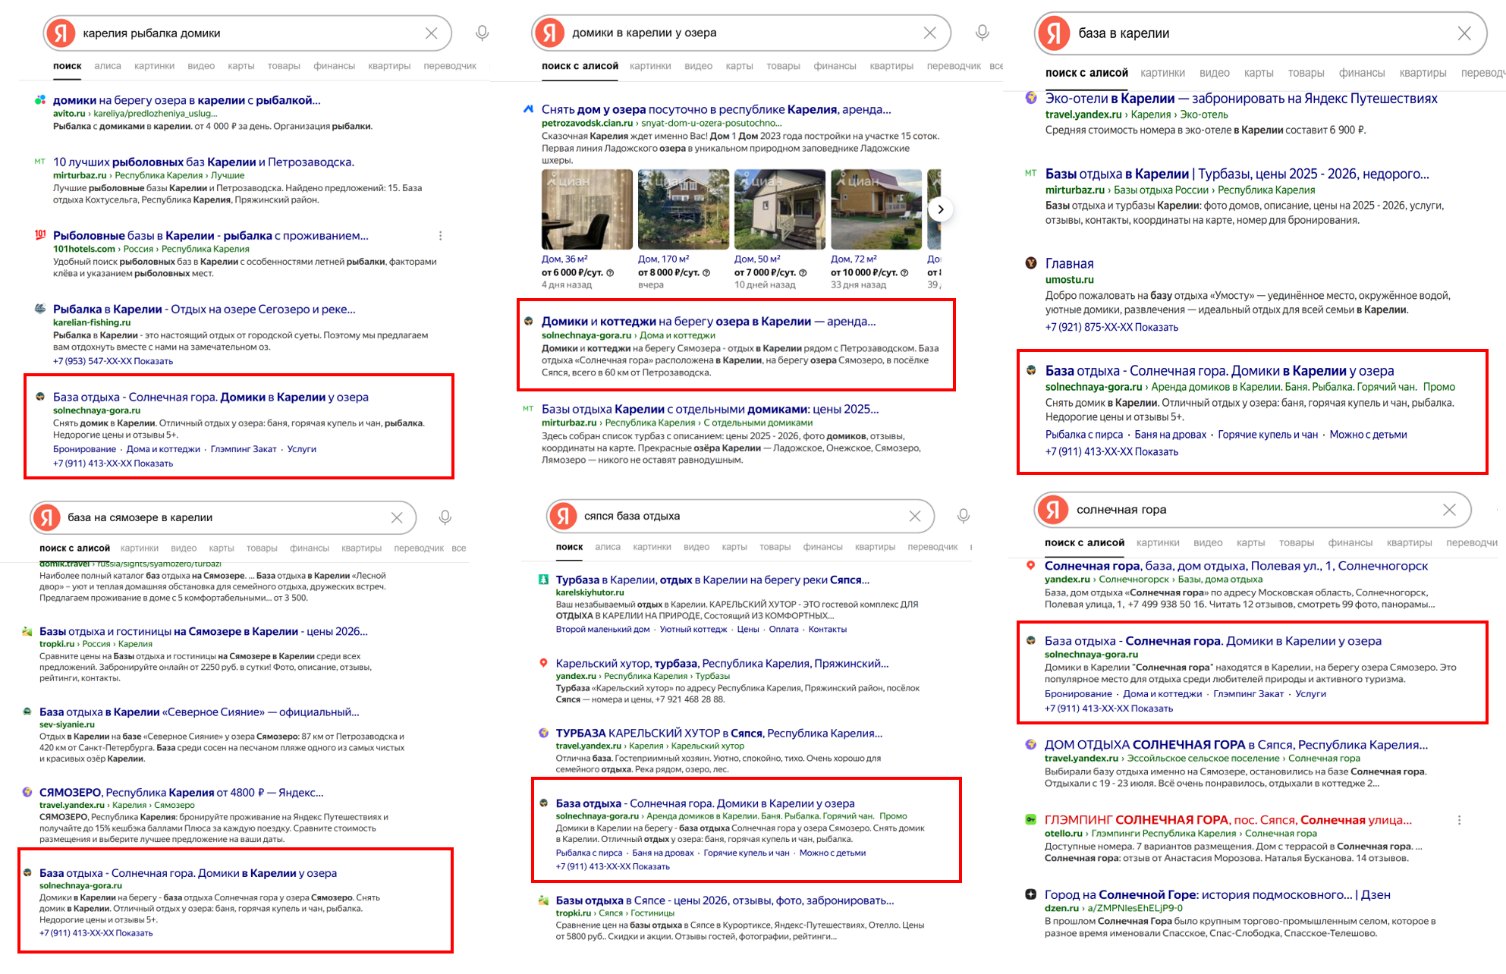Click Yandex logo beside "сяпся база отдыха"
The height and width of the screenshot is (974, 1506).
pos(563,516)
